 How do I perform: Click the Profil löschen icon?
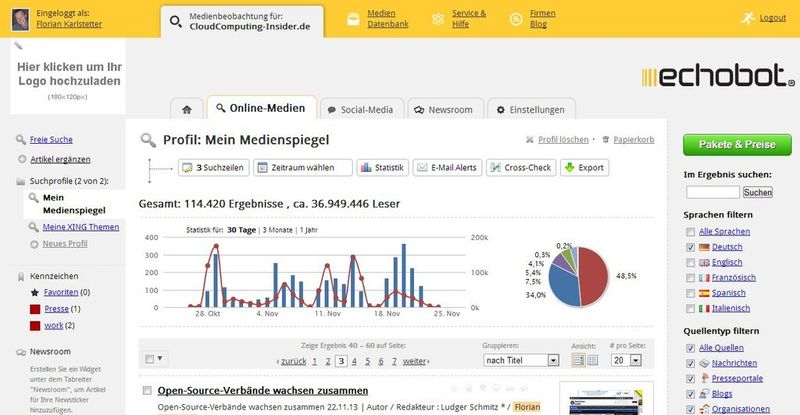coord(530,139)
